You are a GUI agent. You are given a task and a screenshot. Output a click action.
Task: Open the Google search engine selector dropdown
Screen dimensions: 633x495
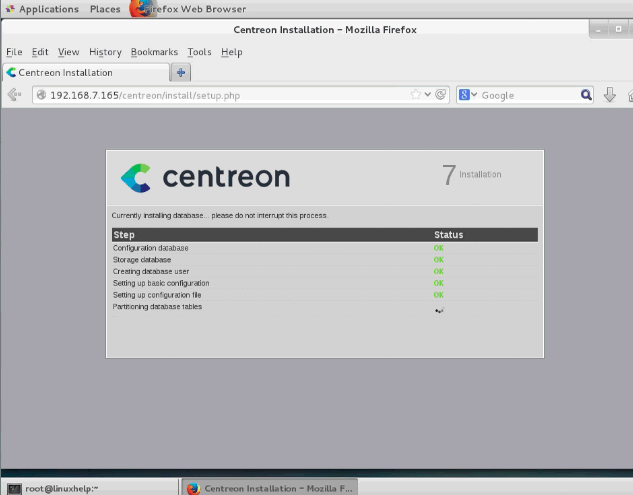pyautogui.click(x=468, y=95)
